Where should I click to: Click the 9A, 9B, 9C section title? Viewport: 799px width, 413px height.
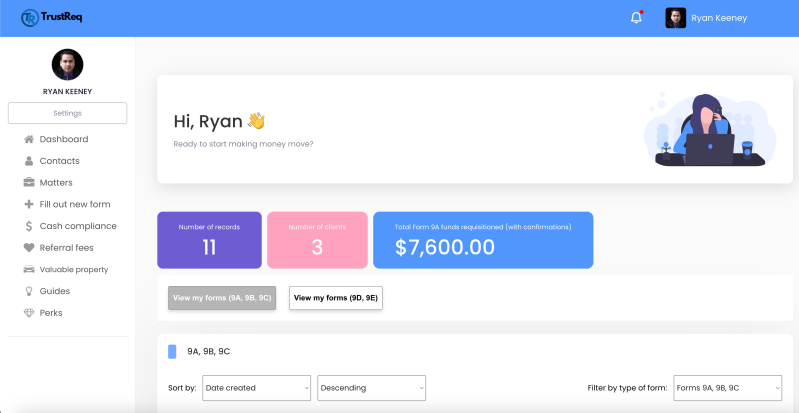[x=209, y=352]
